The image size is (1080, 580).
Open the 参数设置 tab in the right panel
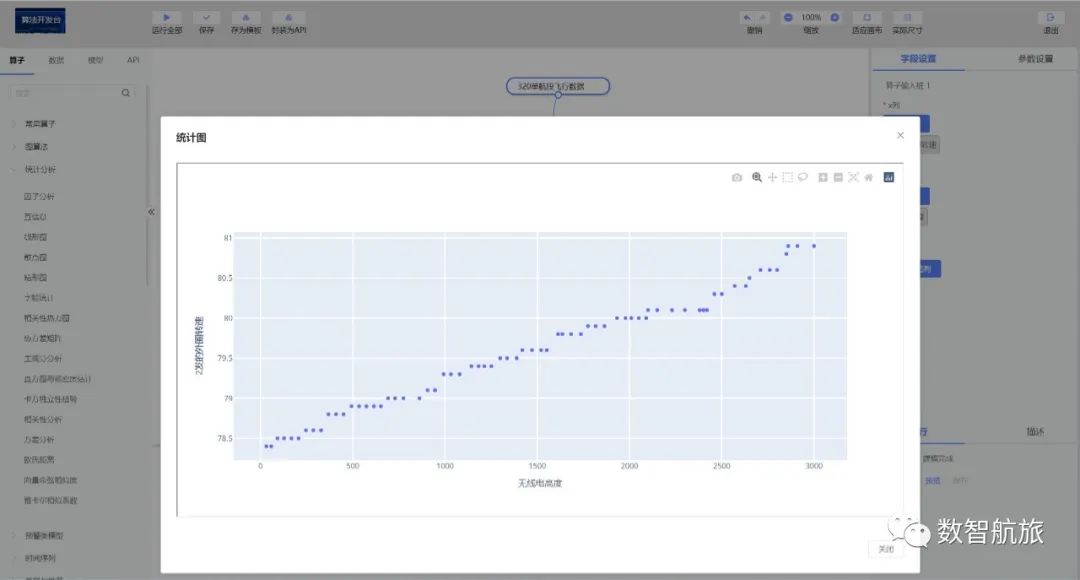click(1035, 59)
